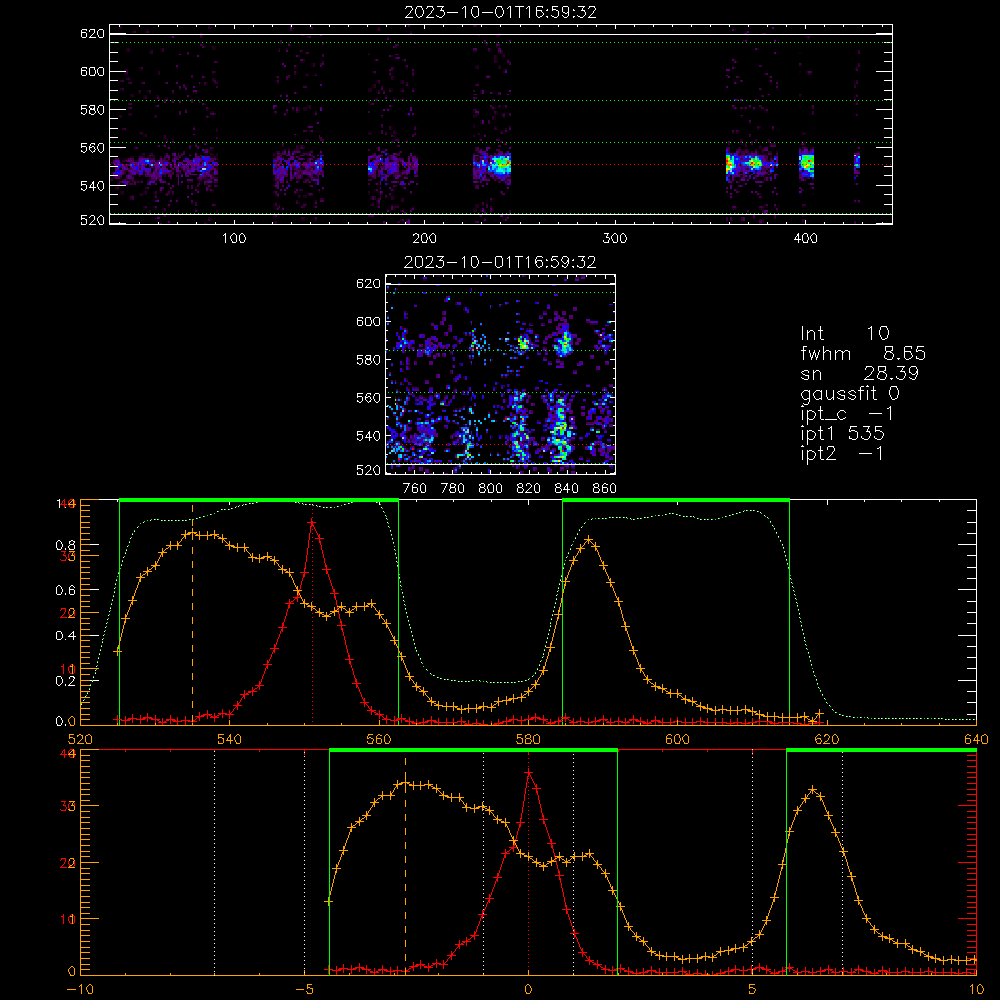Click x-axis label 100 on top spectrogram
Image resolution: width=1000 pixels, height=1000 pixels.
click(x=234, y=239)
